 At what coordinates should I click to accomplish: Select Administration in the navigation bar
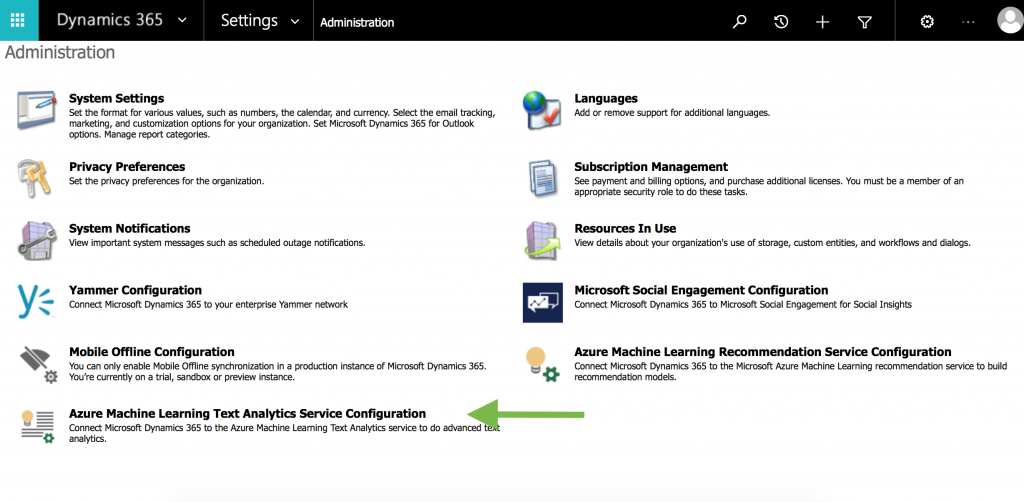[357, 22]
